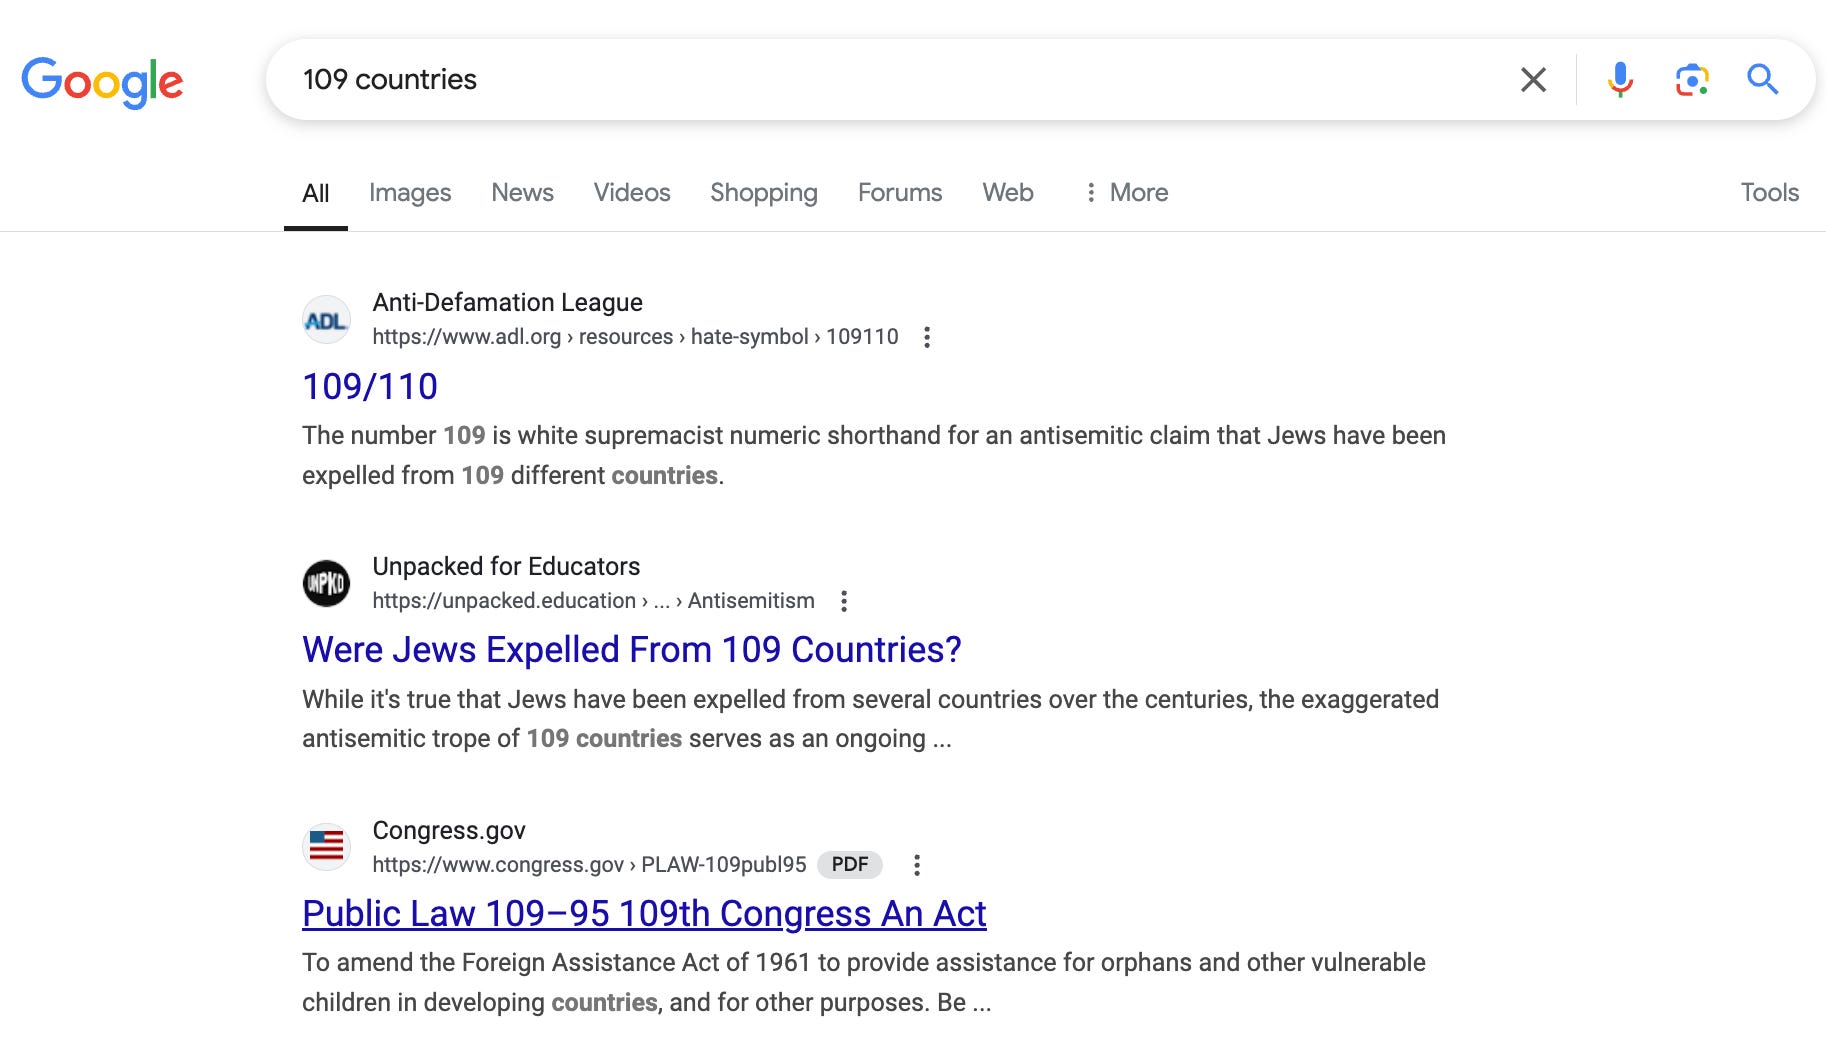This screenshot has width=1826, height=1064.
Task: Click snippet starting 'The number 109 is white'
Action: [x=874, y=455]
